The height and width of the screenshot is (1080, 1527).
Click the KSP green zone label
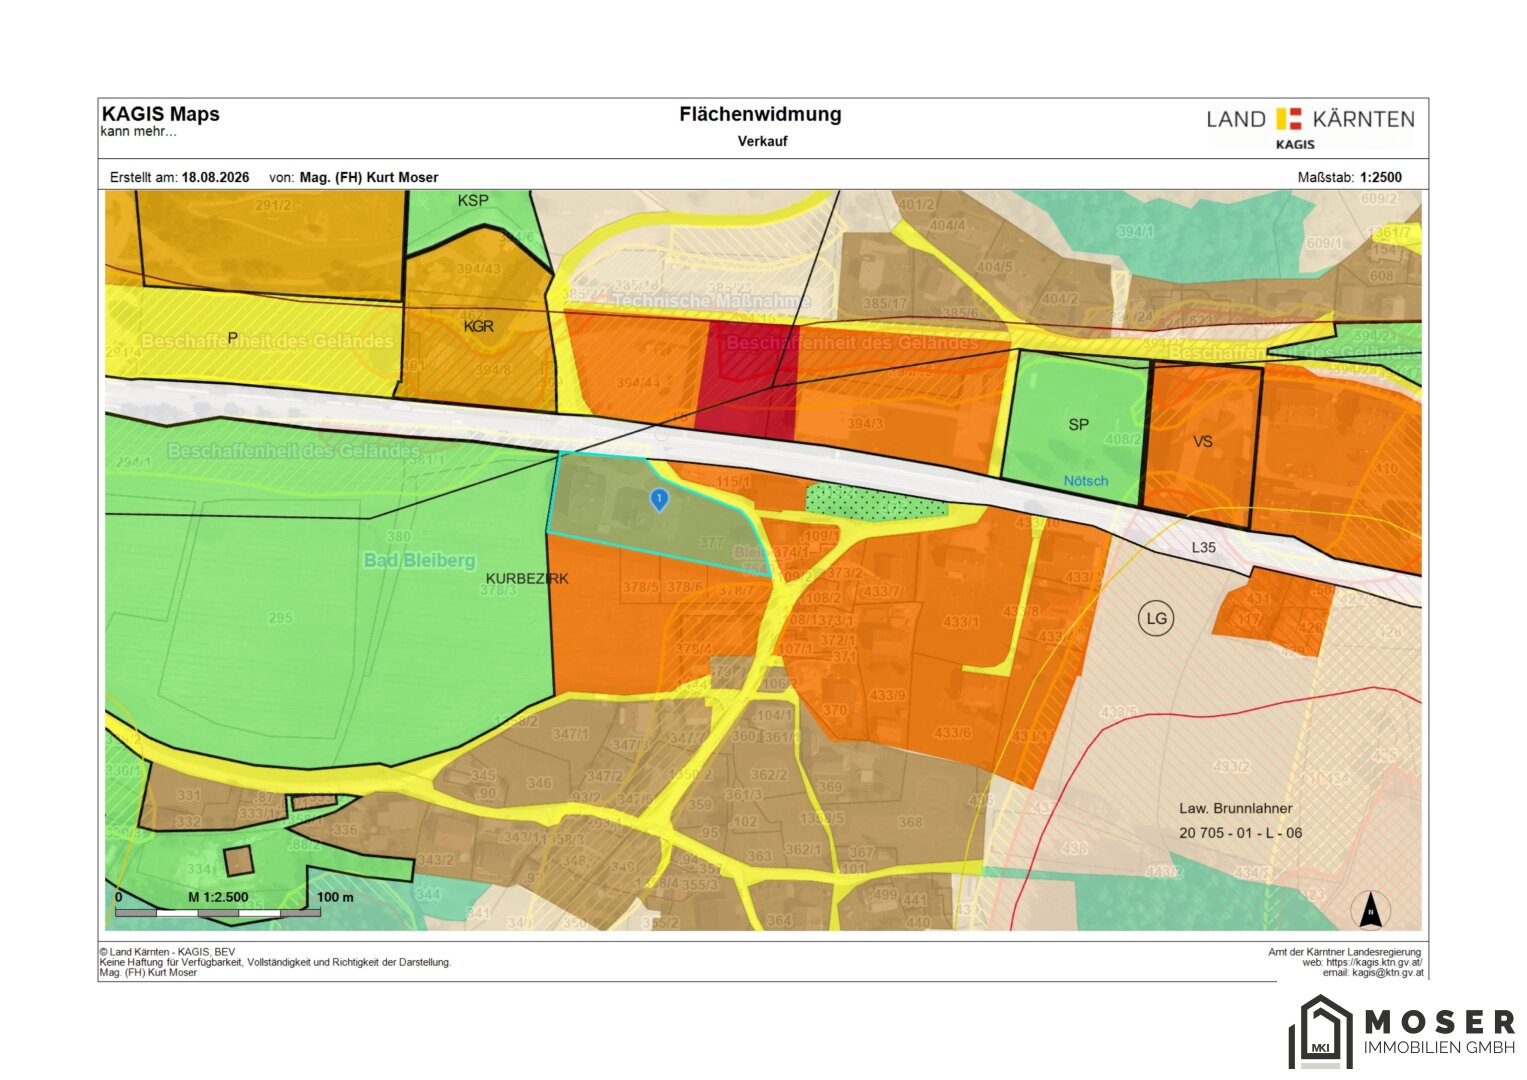coord(473,200)
